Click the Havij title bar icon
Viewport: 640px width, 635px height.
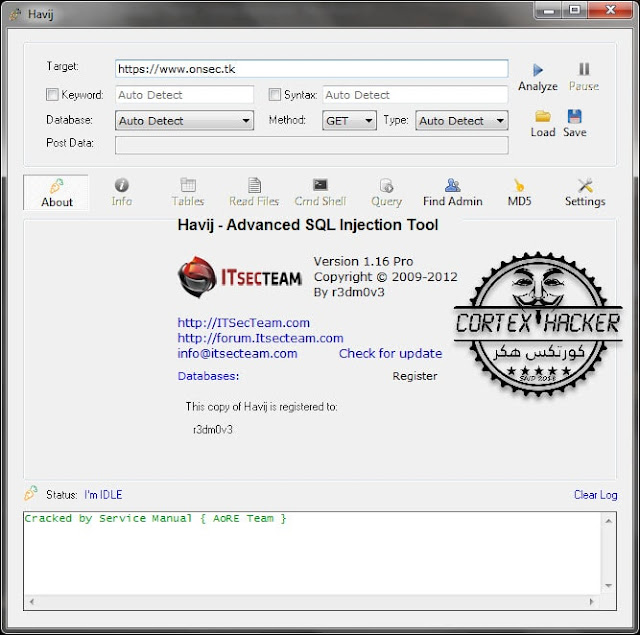tap(15, 14)
